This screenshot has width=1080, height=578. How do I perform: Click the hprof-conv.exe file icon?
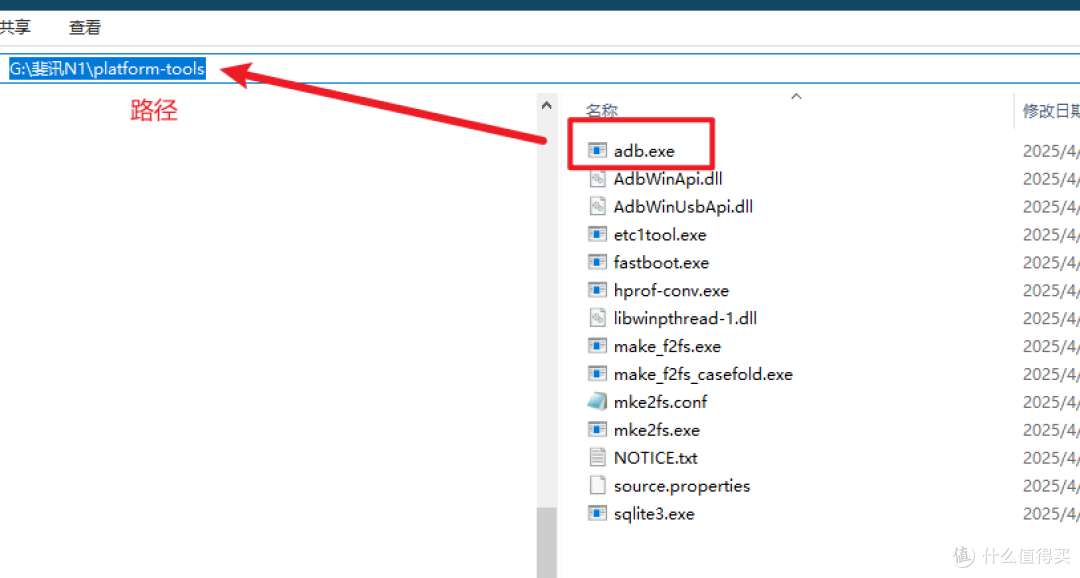point(597,290)
